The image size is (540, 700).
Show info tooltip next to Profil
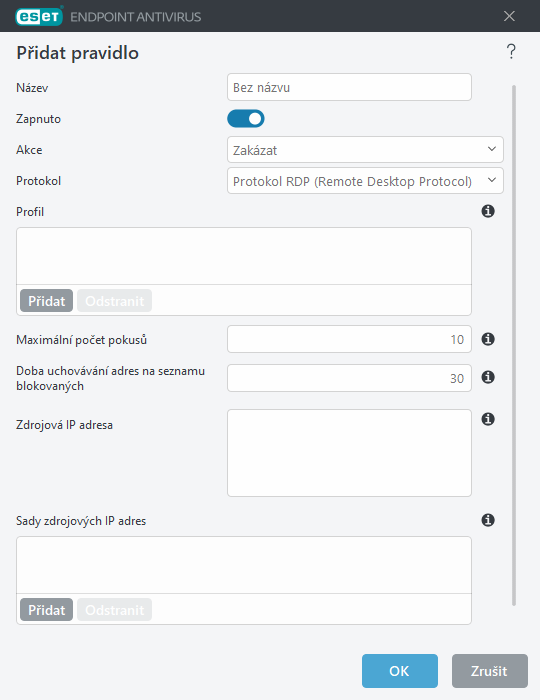click(488, 211)
